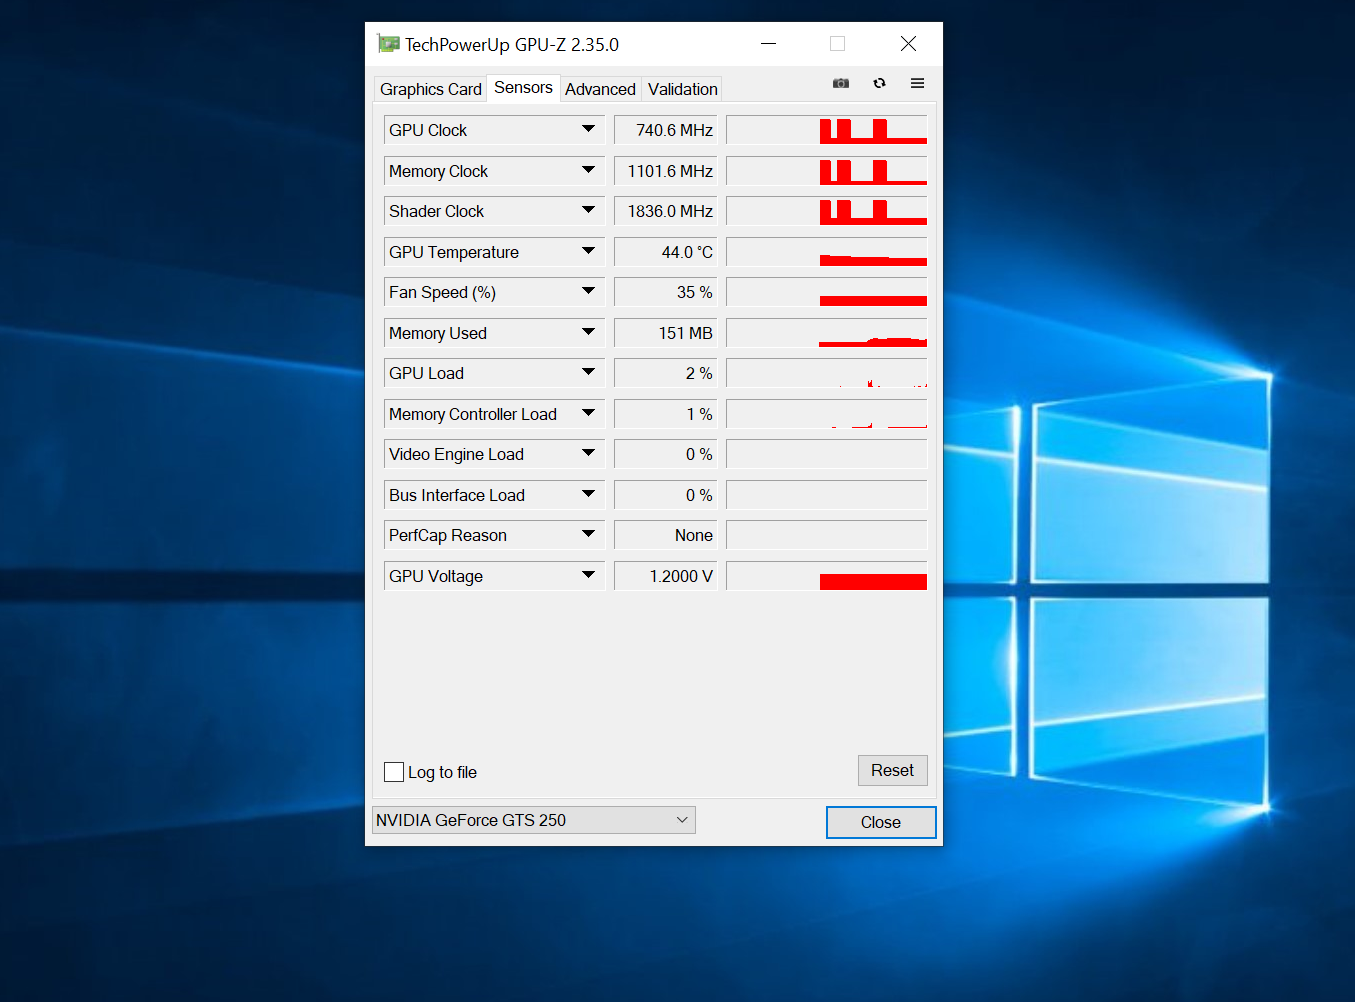
Task: Click the Memory Used history graph
Action: (827, 333)
